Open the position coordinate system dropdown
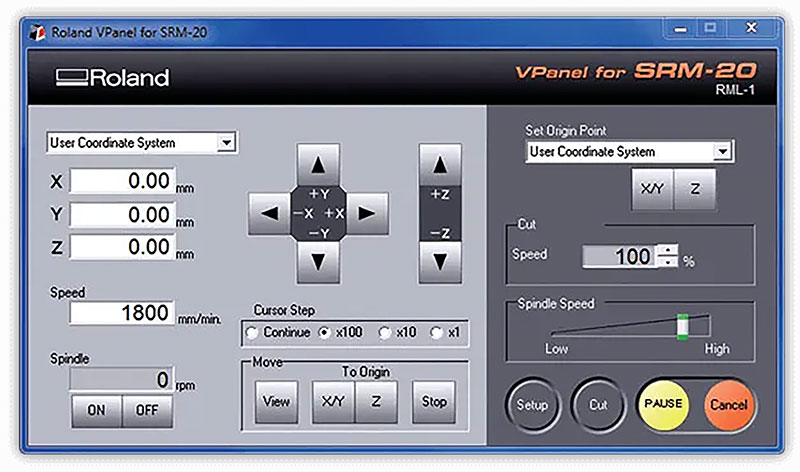 pos(226,142)
